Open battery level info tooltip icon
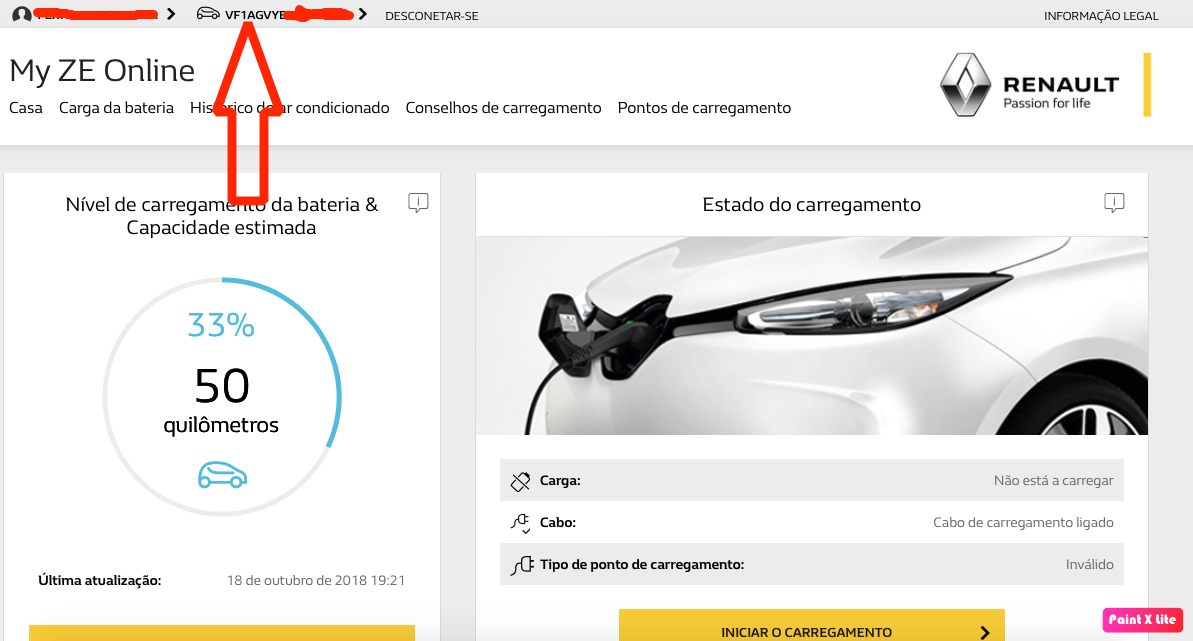Image resolution: width=1193 pixels, height=641 pixels. pyautogui.click(x=418, y=203)
